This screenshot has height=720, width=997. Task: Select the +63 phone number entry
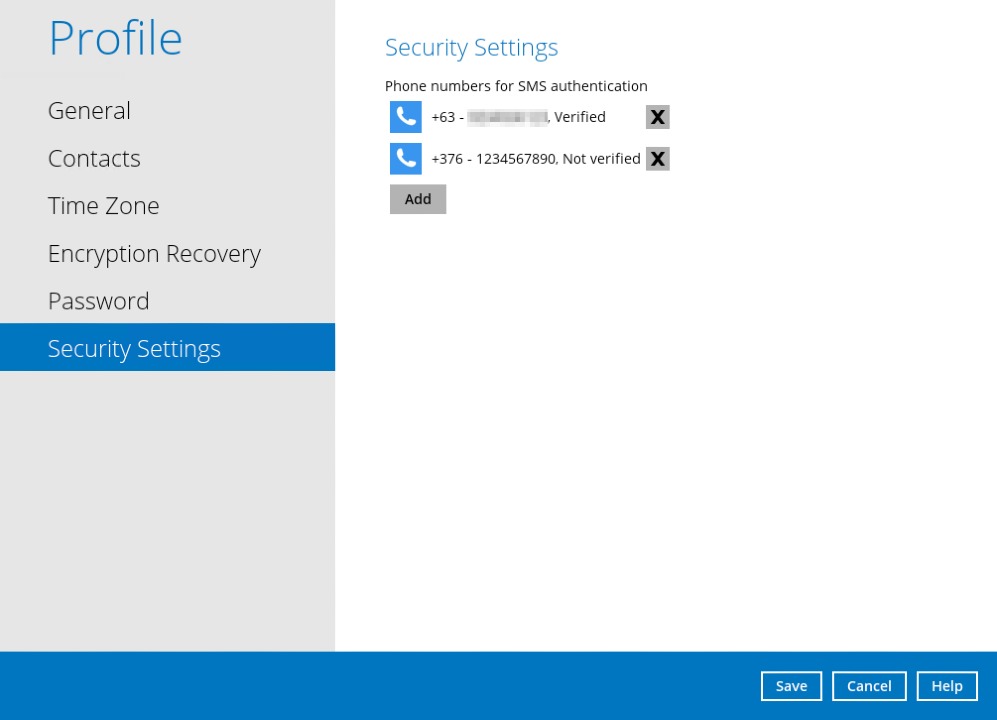click(x=490, y=117)
